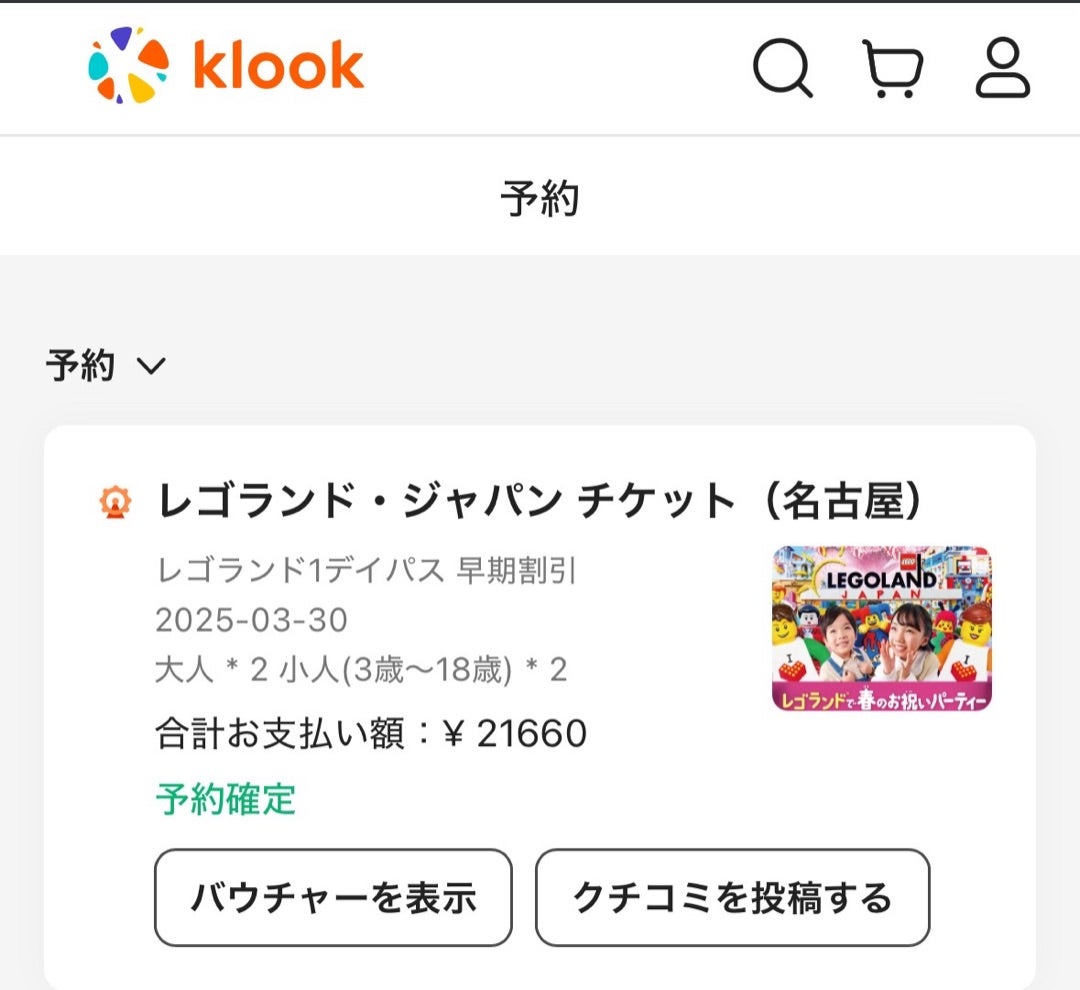The image size is (1080, 990).
Task: Open the user account profile icon
Action: (x=1003, y=68)
